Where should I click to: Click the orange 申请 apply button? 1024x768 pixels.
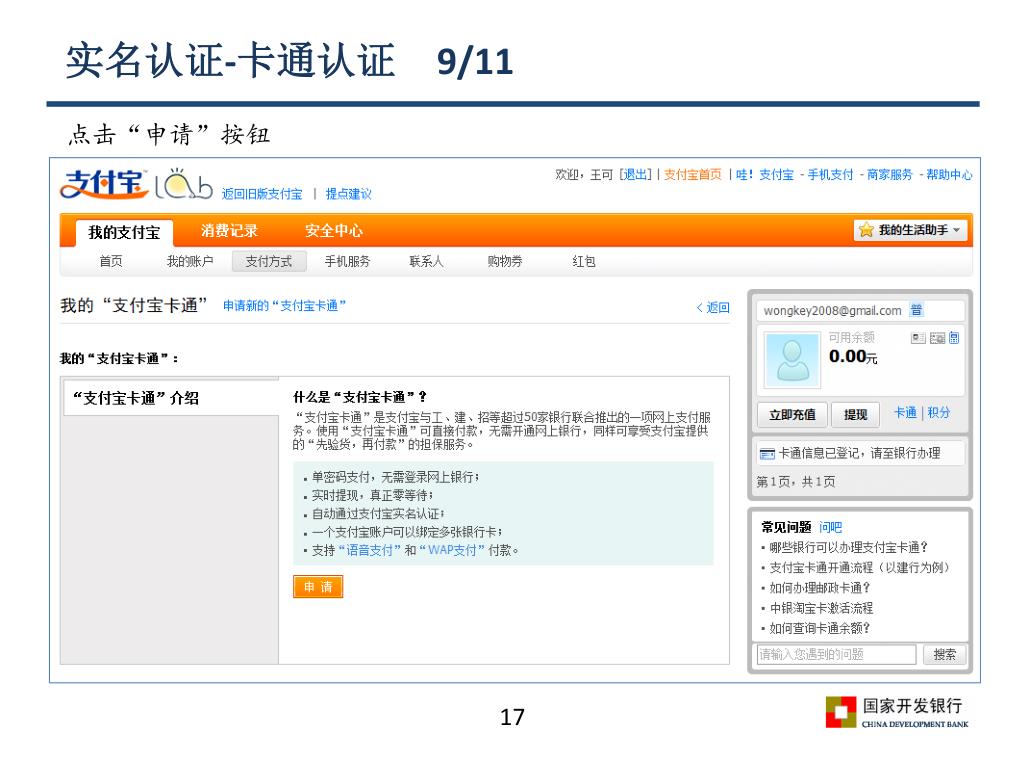coord(317,586)
